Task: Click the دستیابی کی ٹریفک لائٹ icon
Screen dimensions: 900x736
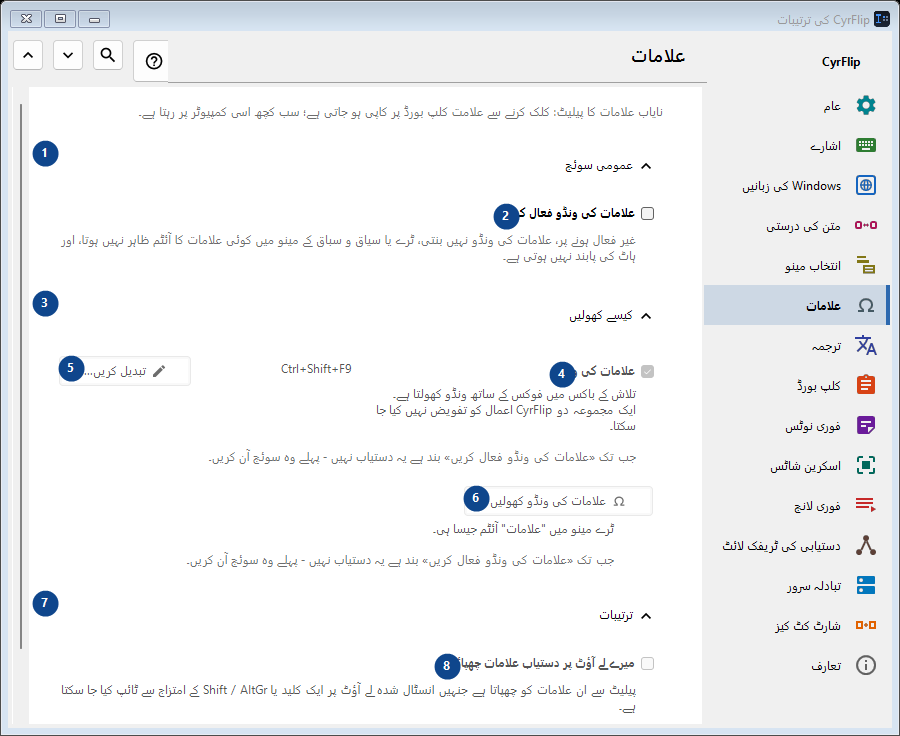Action: [x=866, y=545]
